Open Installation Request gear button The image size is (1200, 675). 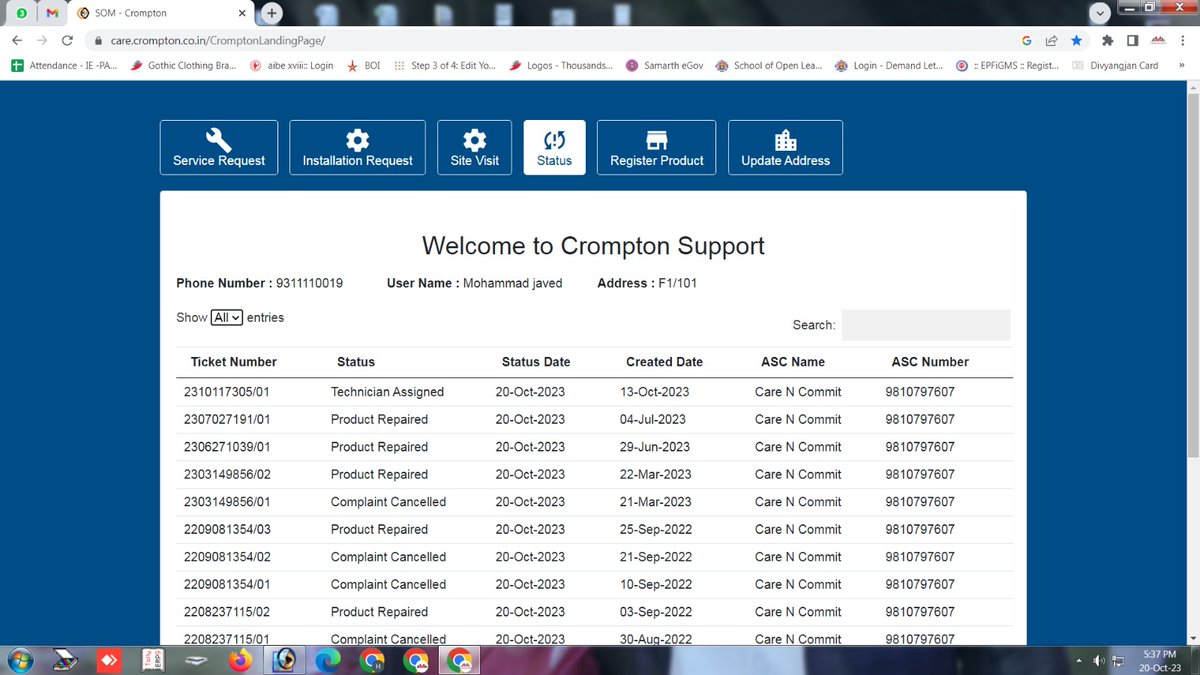click(x=357, y=148)
